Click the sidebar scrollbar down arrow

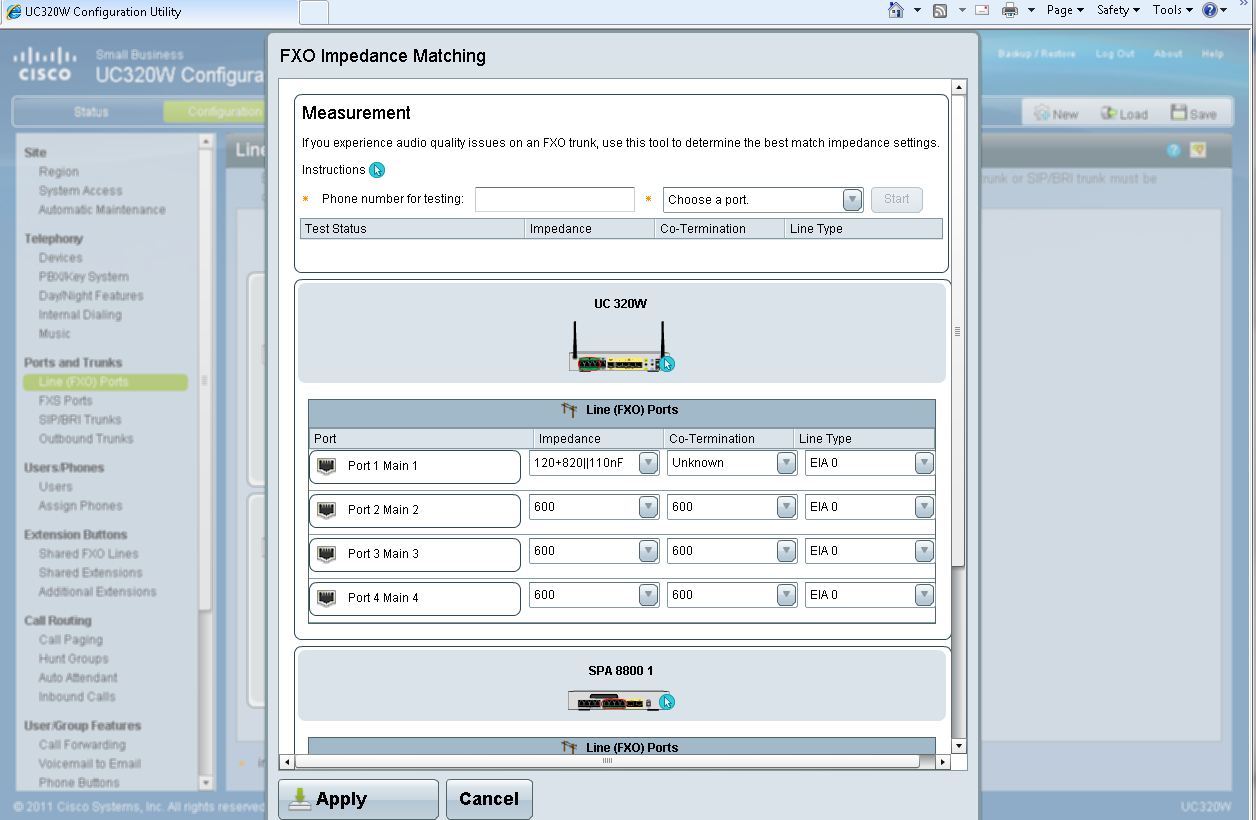(206, 783)
